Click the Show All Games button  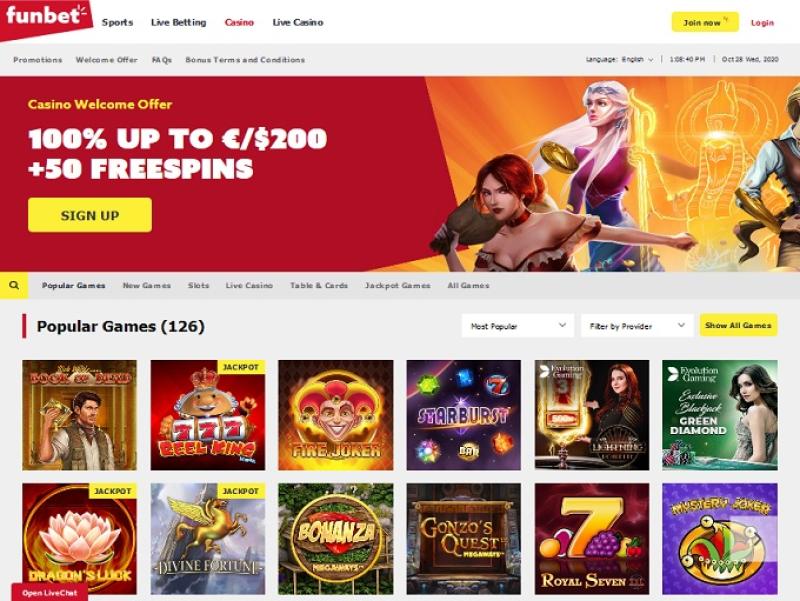click(x=738, y=325)
